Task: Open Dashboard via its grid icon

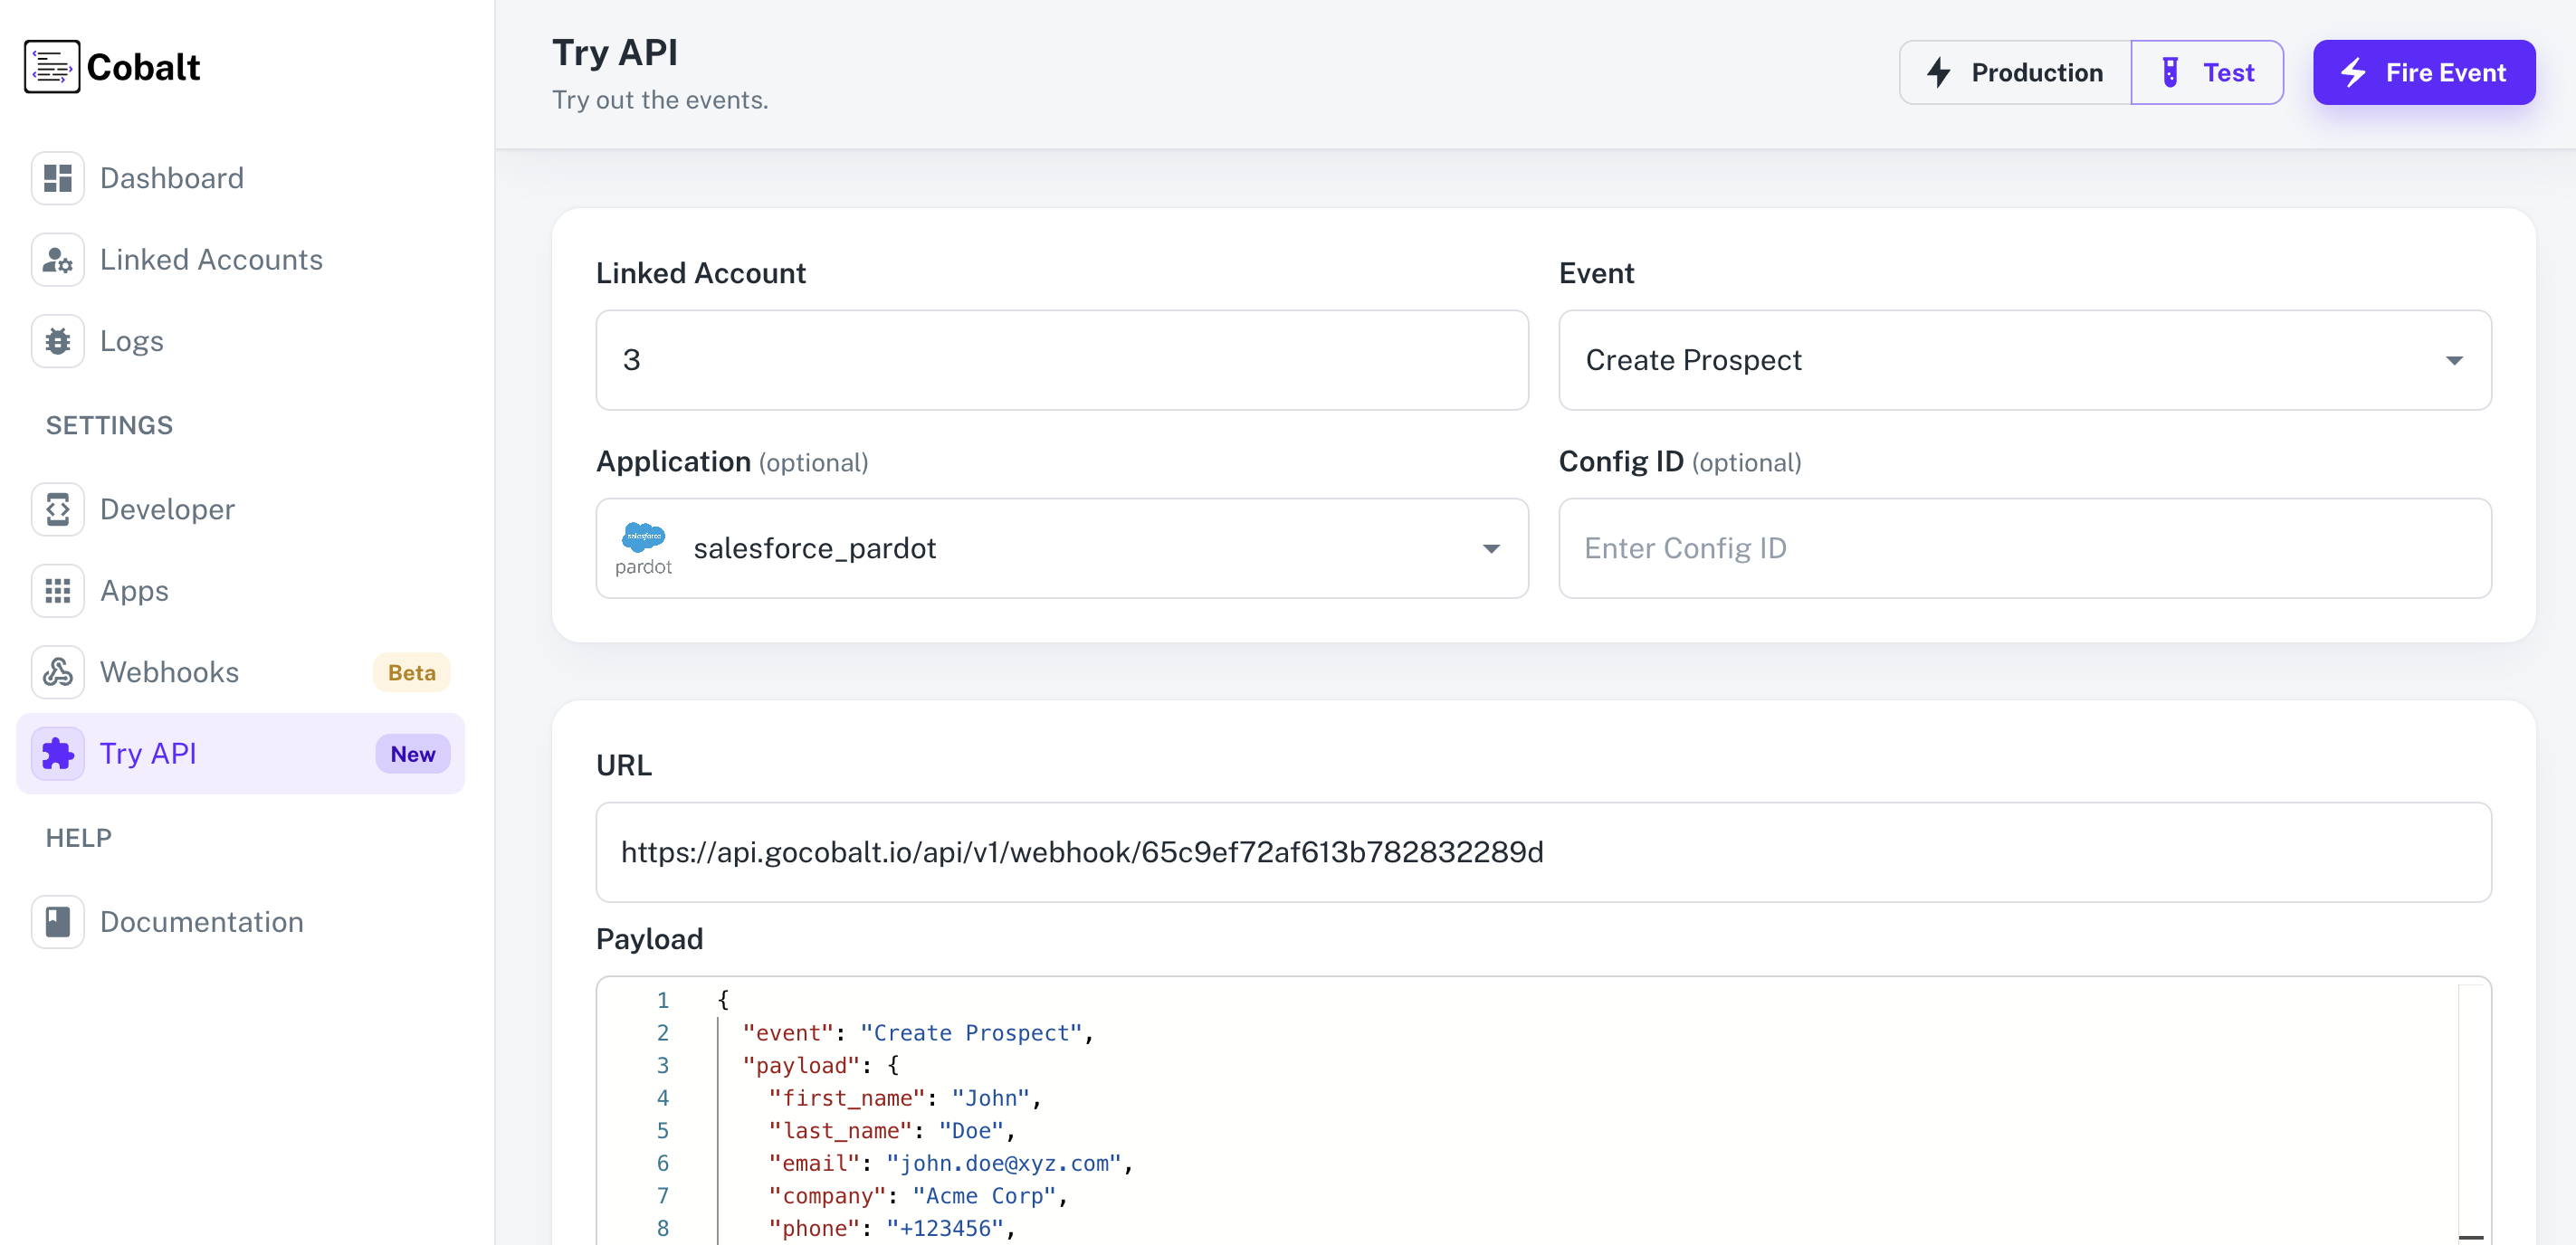Action: (58, 178)
